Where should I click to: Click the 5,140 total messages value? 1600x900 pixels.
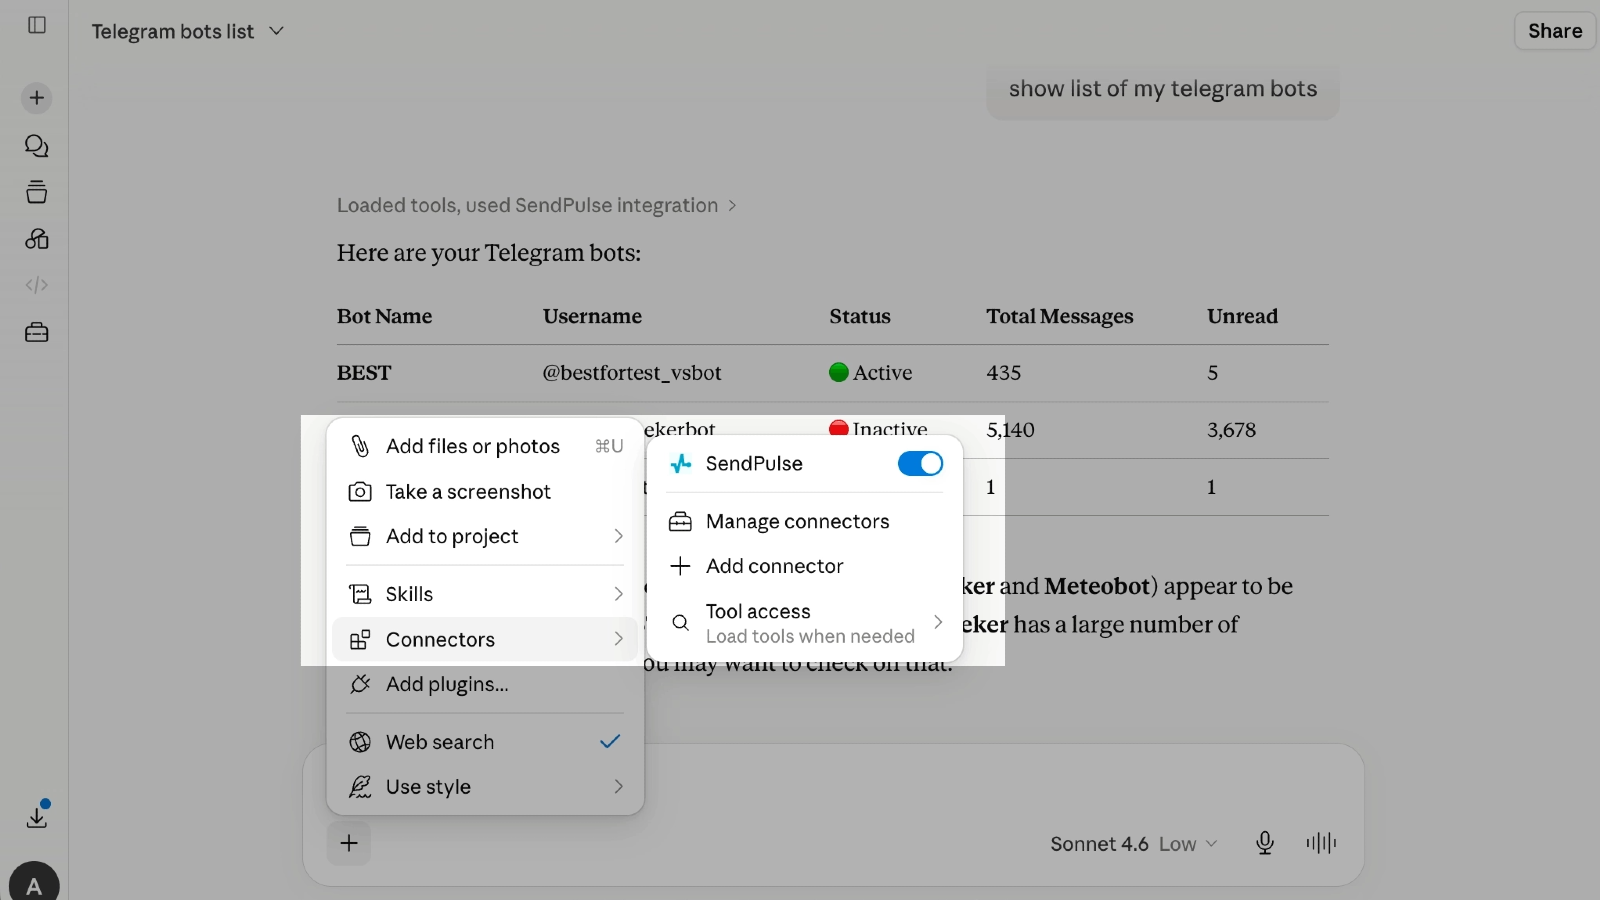click(x=1011, y=430)
